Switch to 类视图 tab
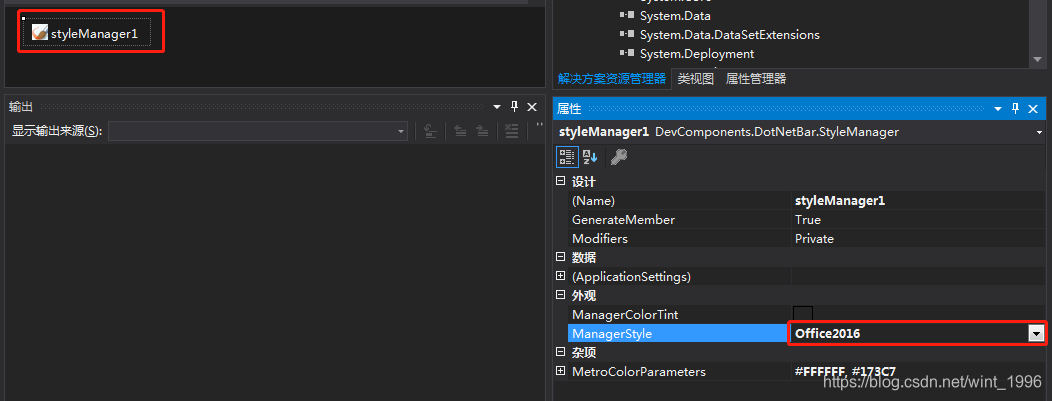The image size is (1052, 401). (x=695, y=79)
